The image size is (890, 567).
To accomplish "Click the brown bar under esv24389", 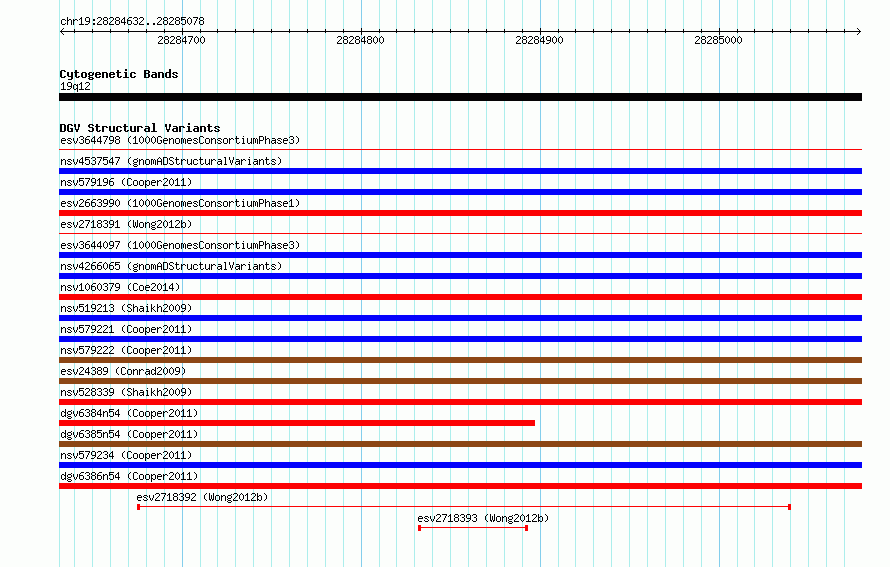I will (460, 381).
